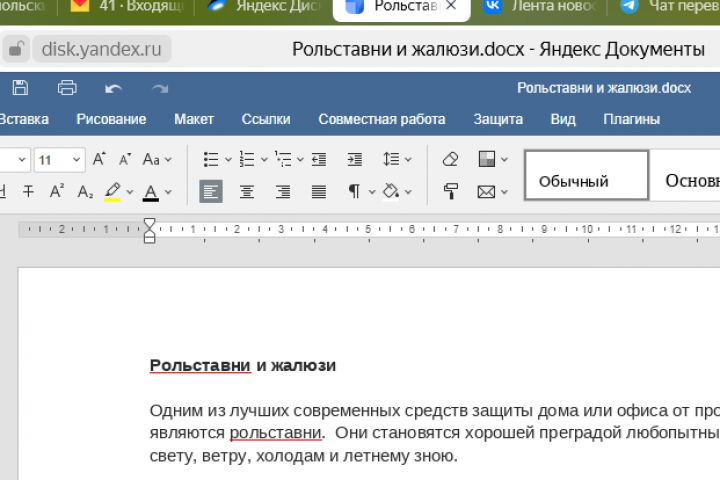Open bullet list style dropdown
Image resolution: width=720 pixels, height=480 pixels.
coord(228,160)
